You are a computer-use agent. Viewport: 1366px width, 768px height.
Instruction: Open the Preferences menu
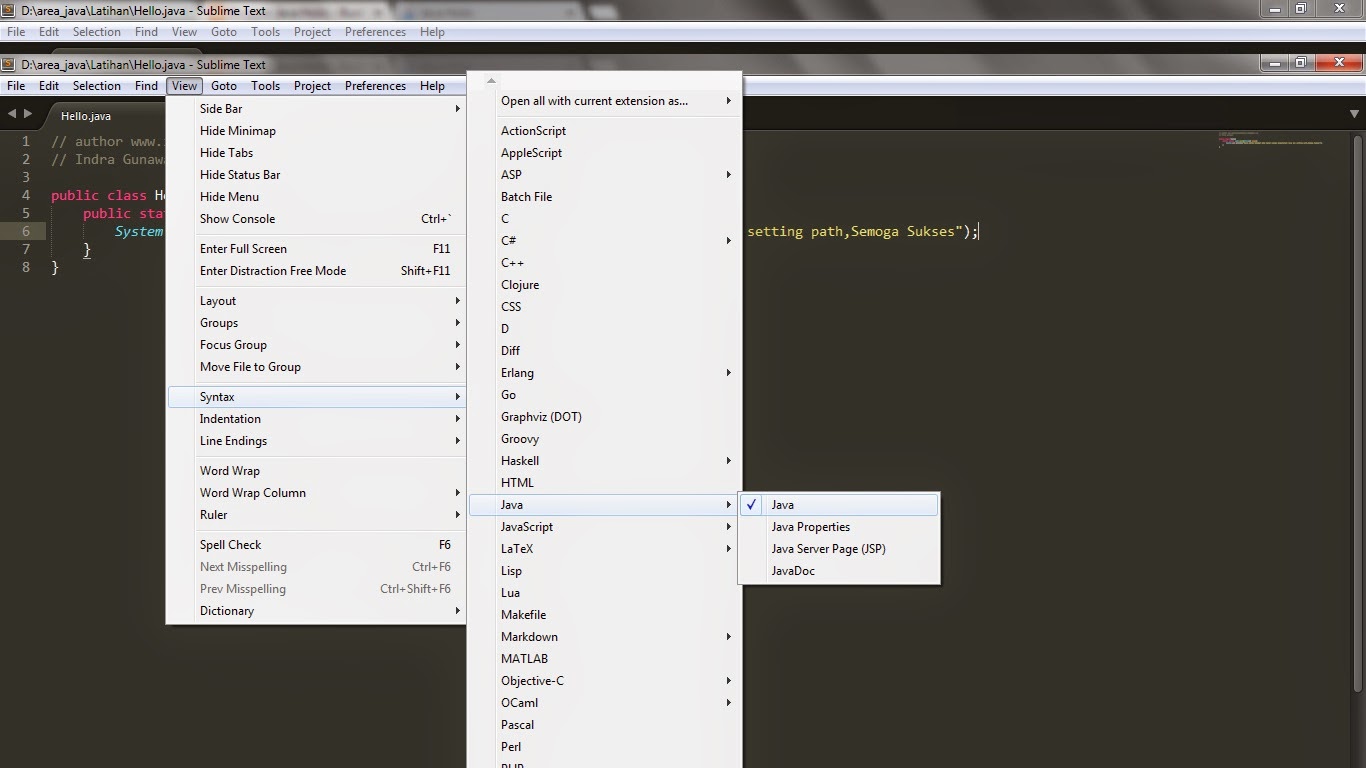(375, 85)
